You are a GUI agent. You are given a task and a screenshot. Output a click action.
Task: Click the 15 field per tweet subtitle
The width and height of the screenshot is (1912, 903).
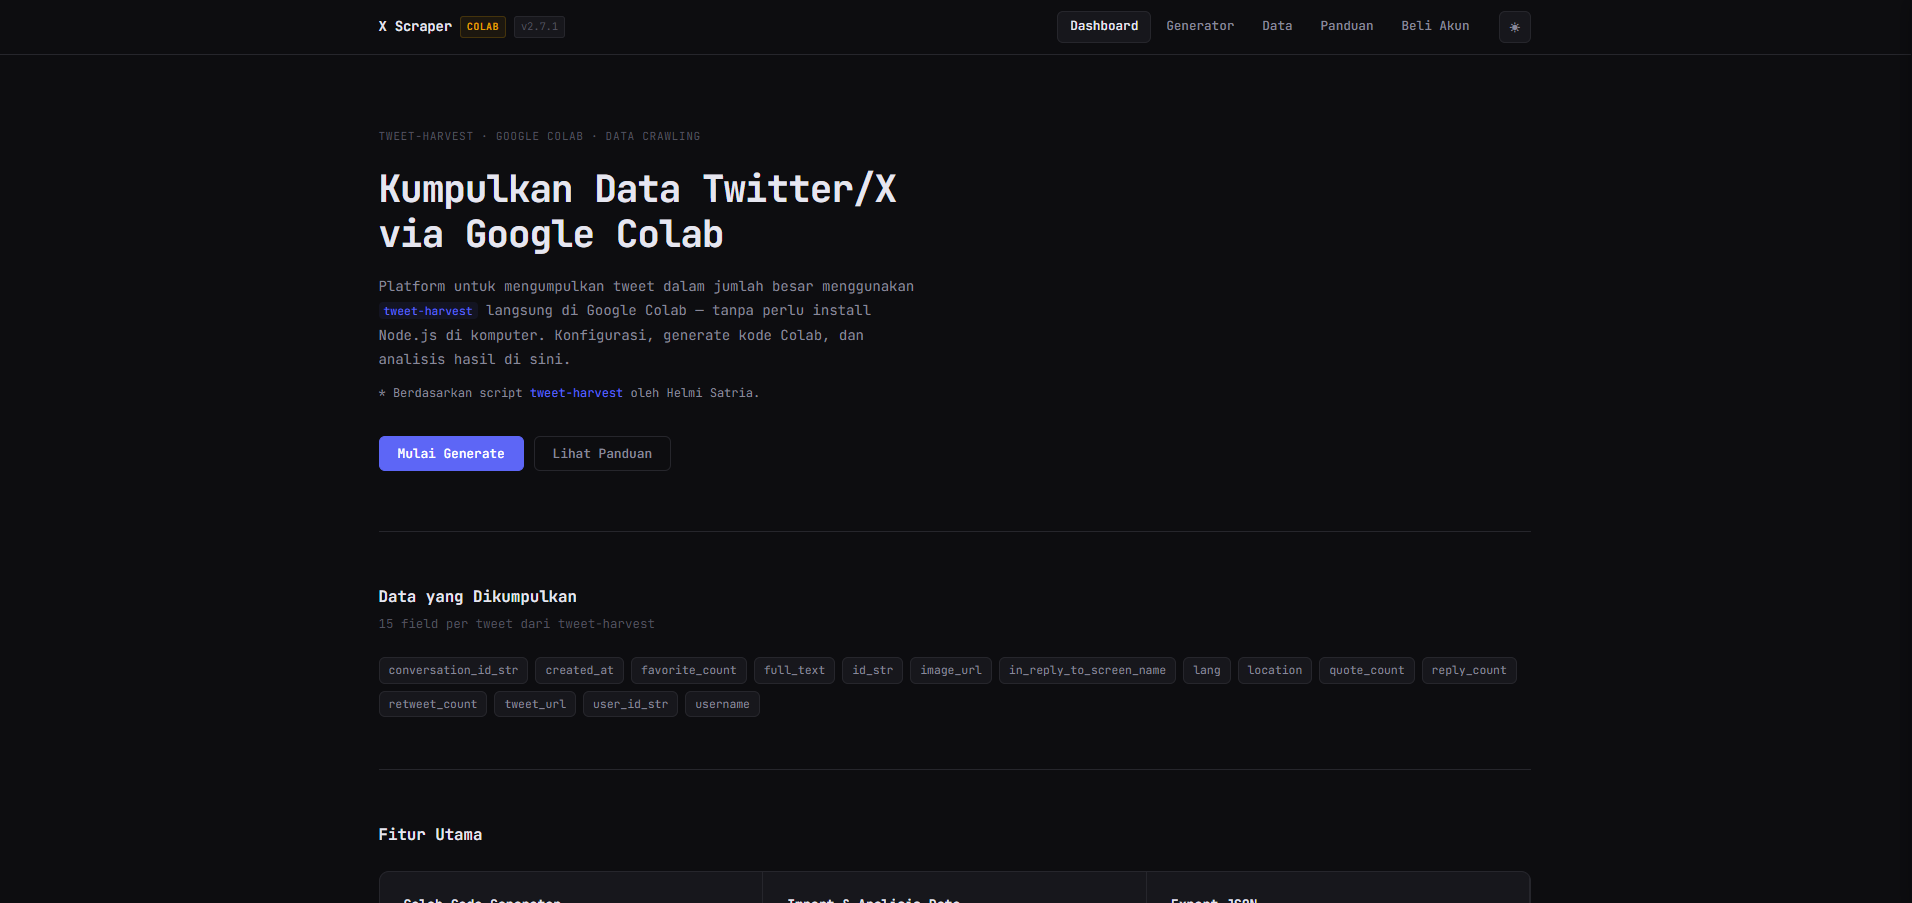[516, 624]
